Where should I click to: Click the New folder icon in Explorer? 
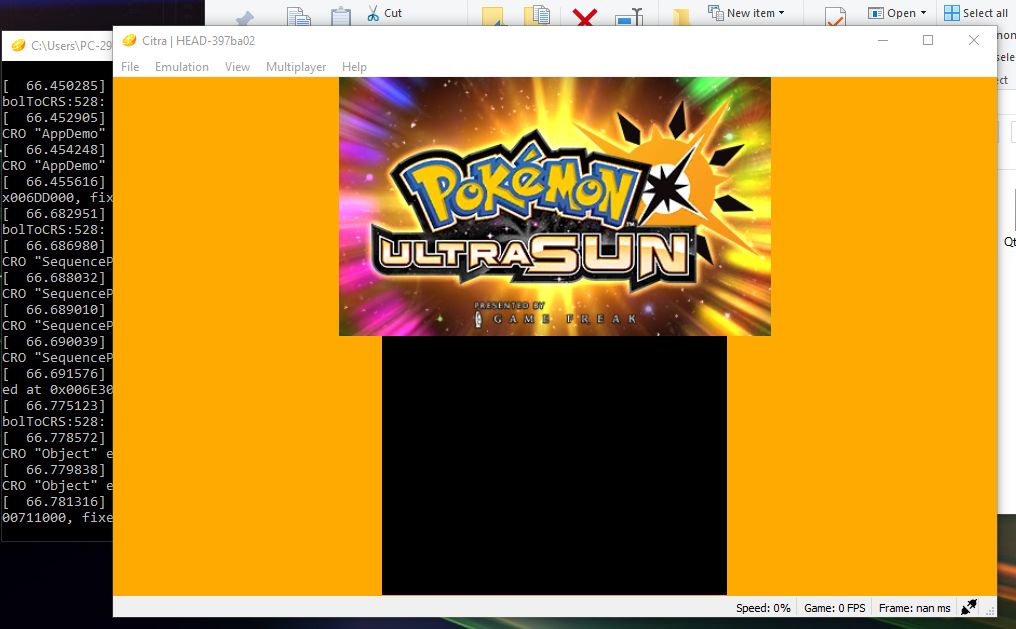(x=680, y=17)
